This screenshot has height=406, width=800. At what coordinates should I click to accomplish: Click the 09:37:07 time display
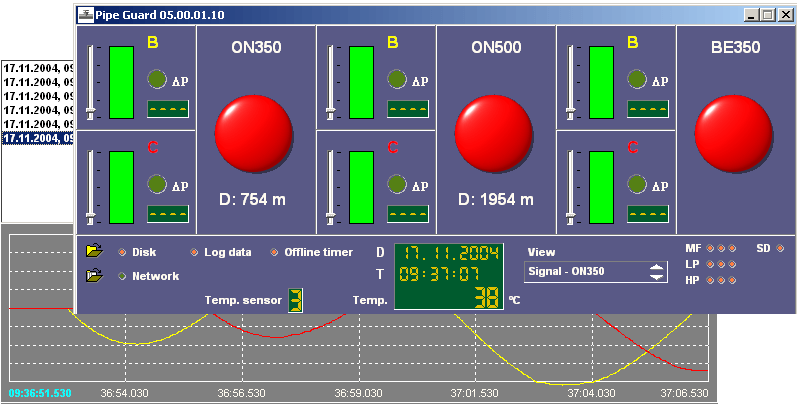439,274
